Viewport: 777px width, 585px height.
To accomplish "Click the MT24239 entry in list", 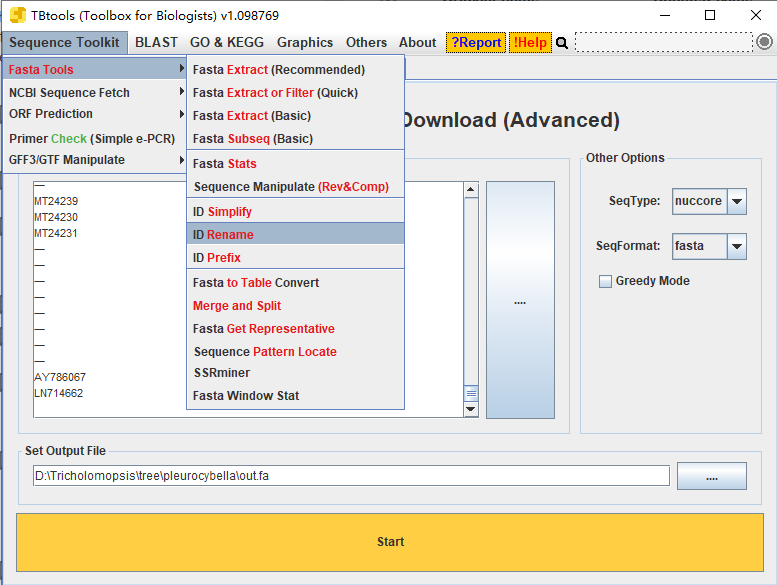I will click(56, 202).
